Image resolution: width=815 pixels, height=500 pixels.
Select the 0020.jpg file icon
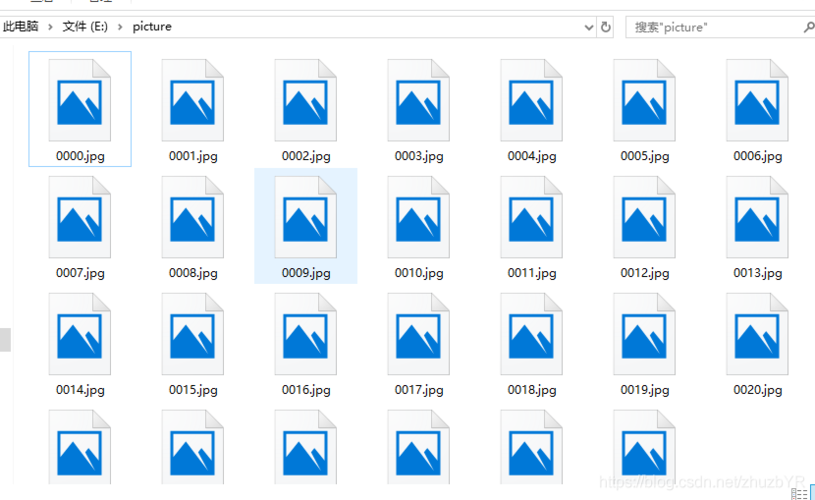[x=757, y=336]
